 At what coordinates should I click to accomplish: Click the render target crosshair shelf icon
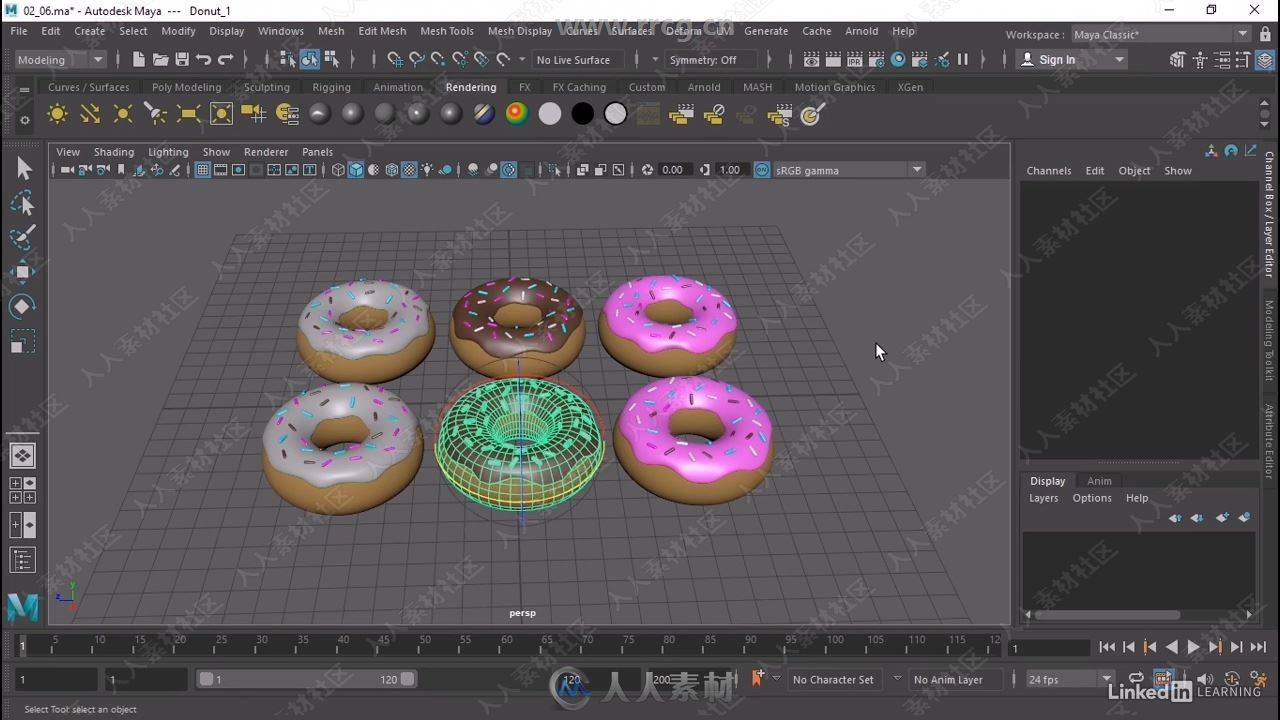(811, 114)
